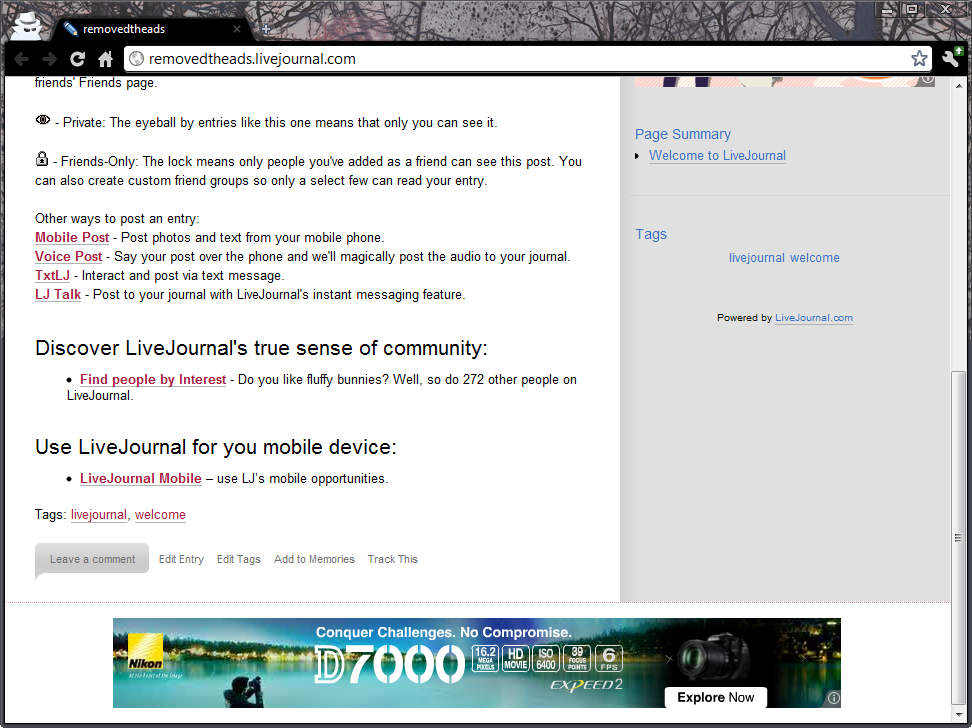The width and height of the screenshot is (972, 728).
Task: Click the ad info icon on sidebar banner
Action: click(927, 79)
